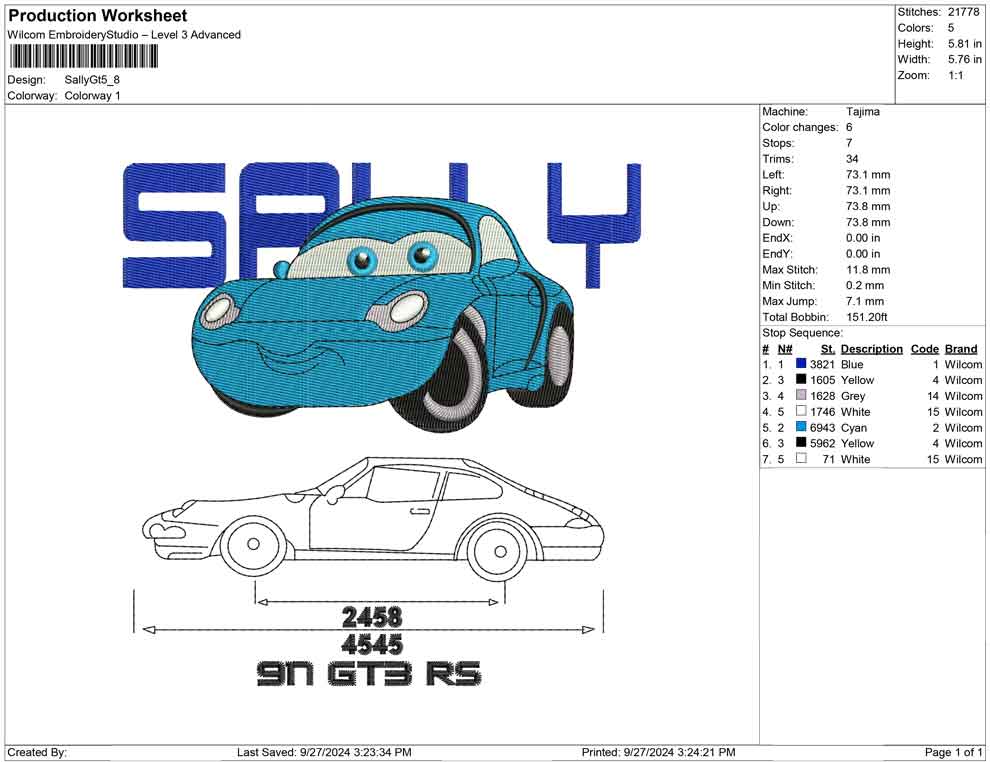Click the Description column header
This screenshot has height=762, width=990.
coord(871,349)
